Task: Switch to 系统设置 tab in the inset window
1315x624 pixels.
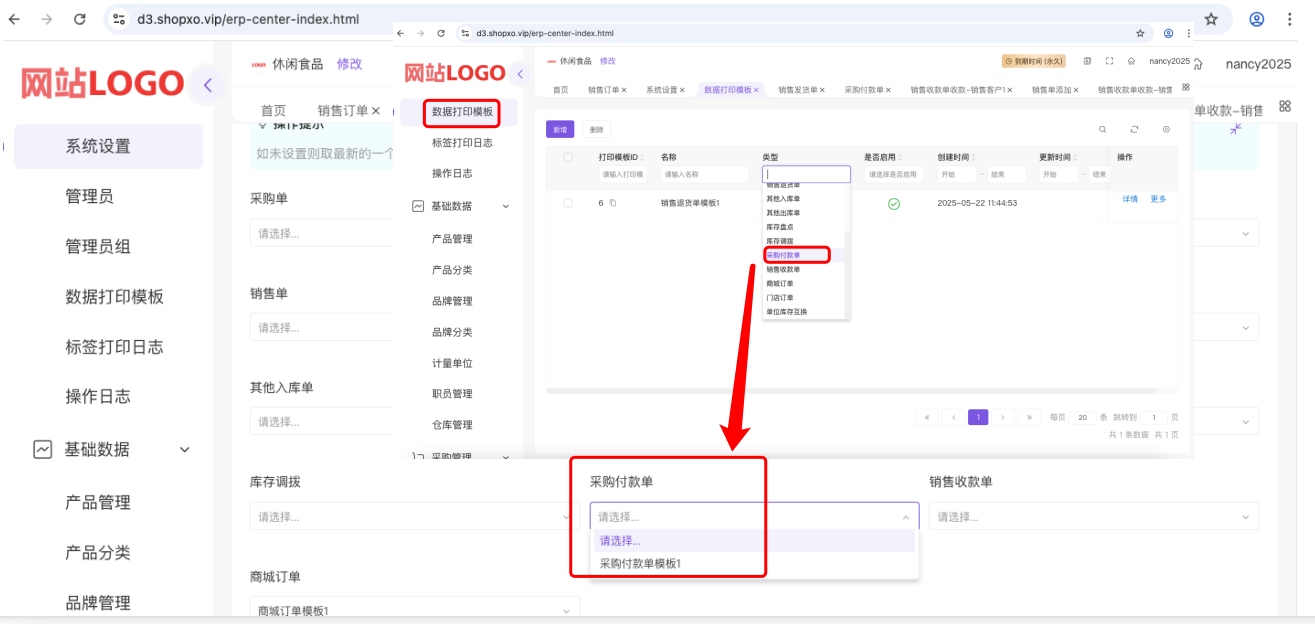Action: tap(661, 89)
